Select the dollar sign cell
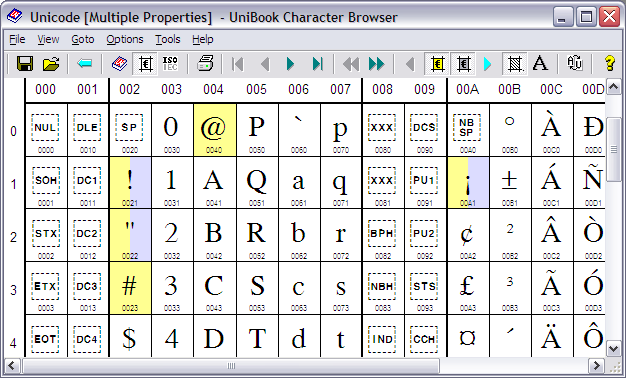626x378 pixels. tap(130, 336)
